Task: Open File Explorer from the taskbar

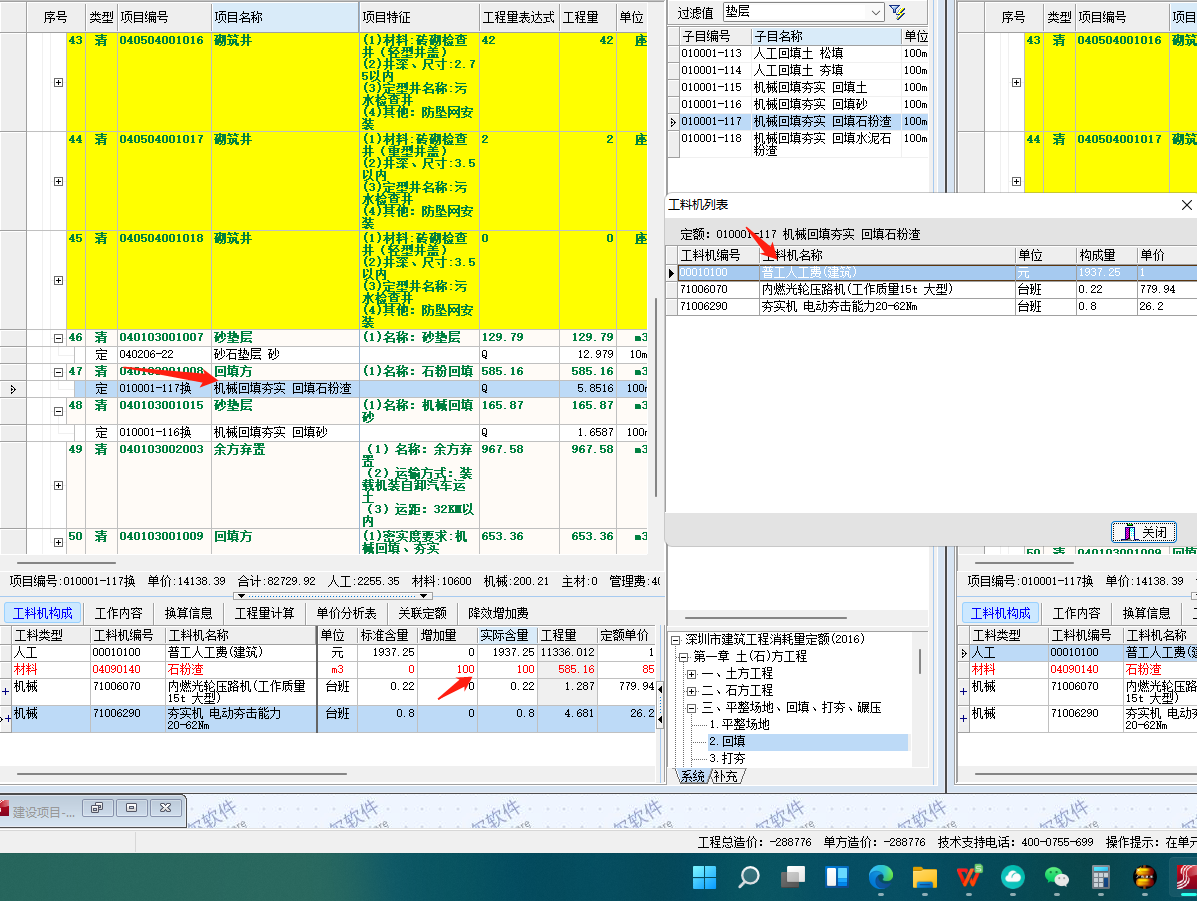Action: [924, 877]
